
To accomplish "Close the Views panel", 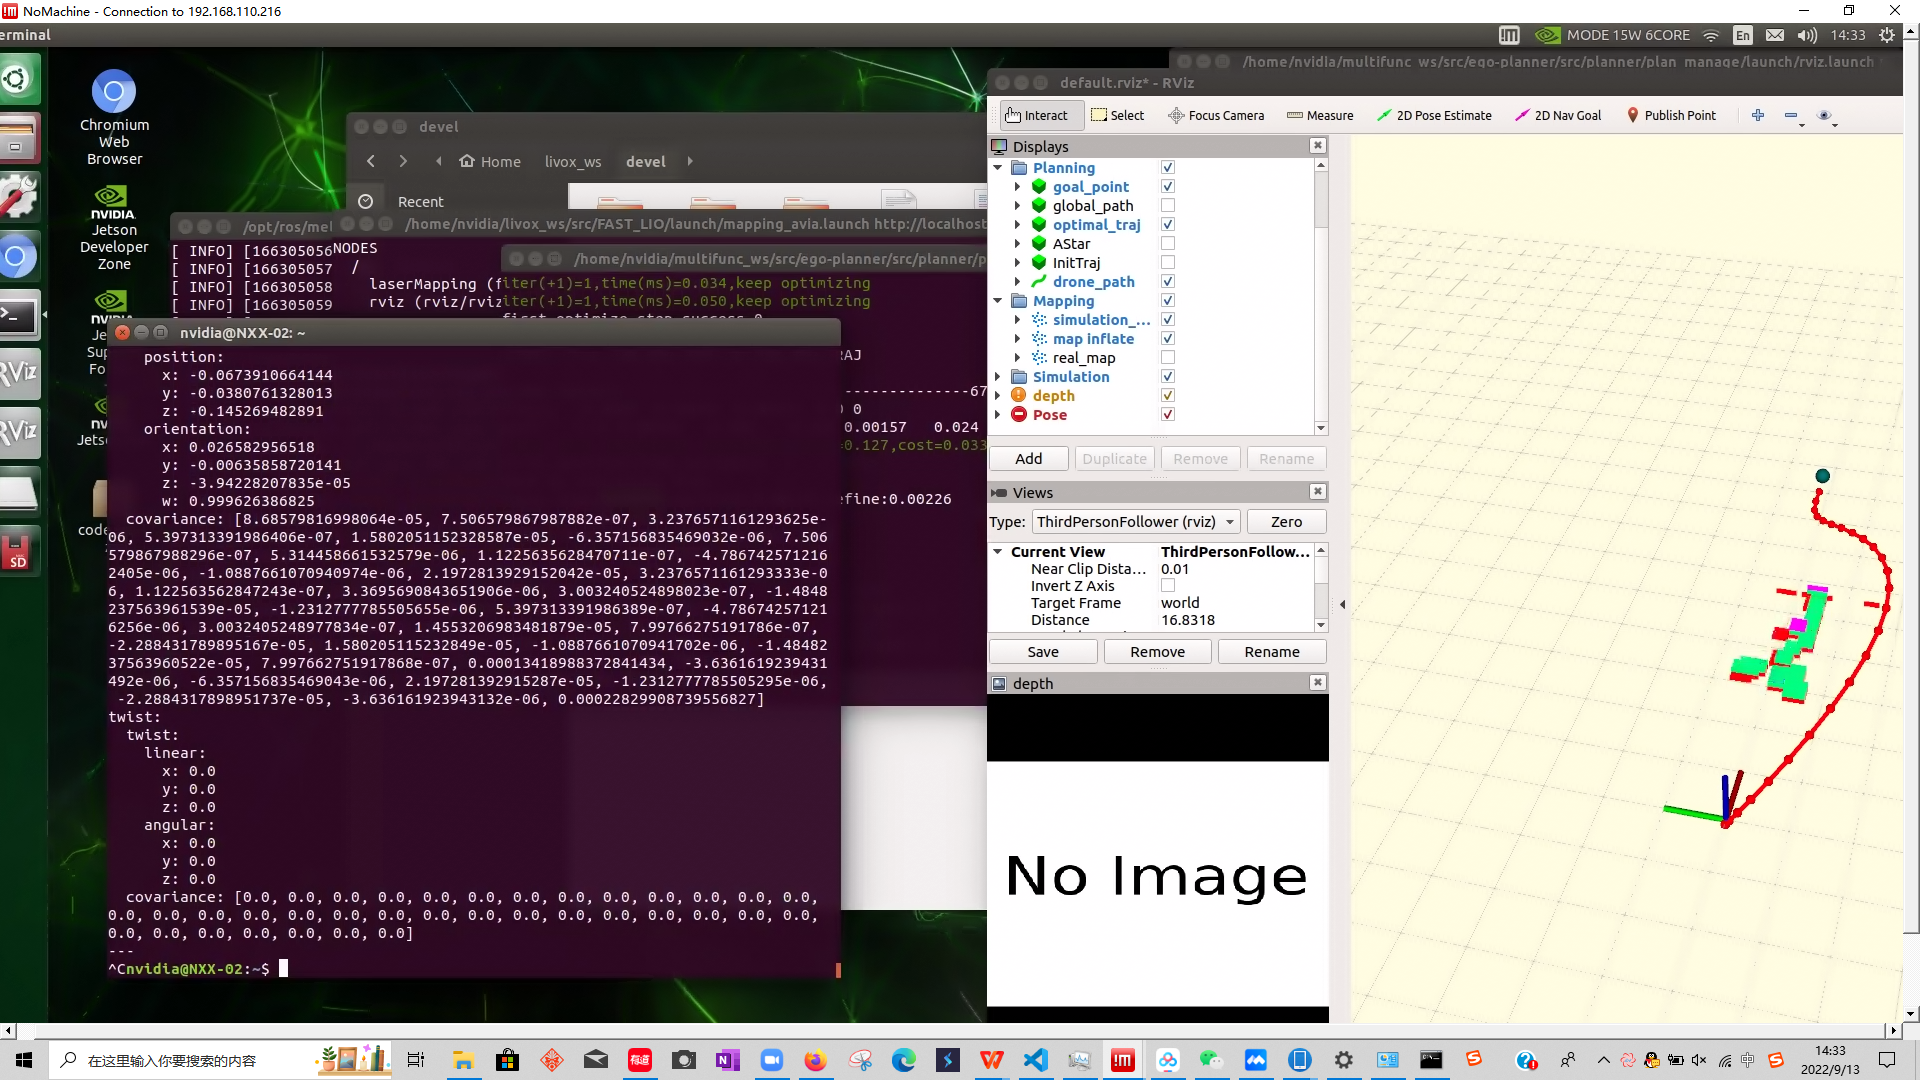I will click(1318, 492).
